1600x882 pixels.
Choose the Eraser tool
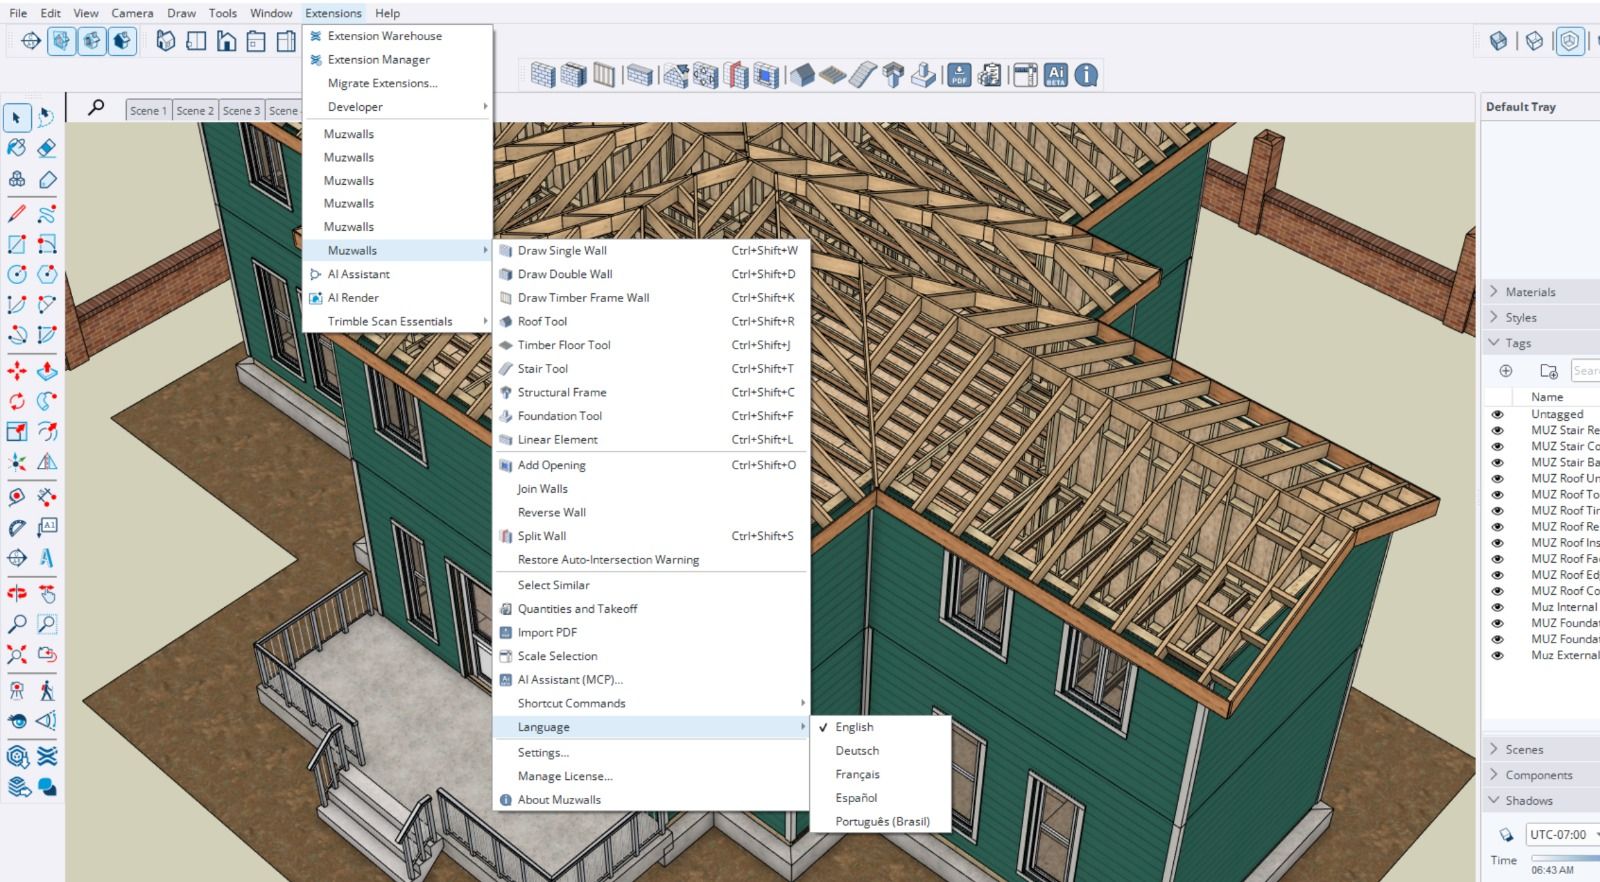click(x=47, y=148)
